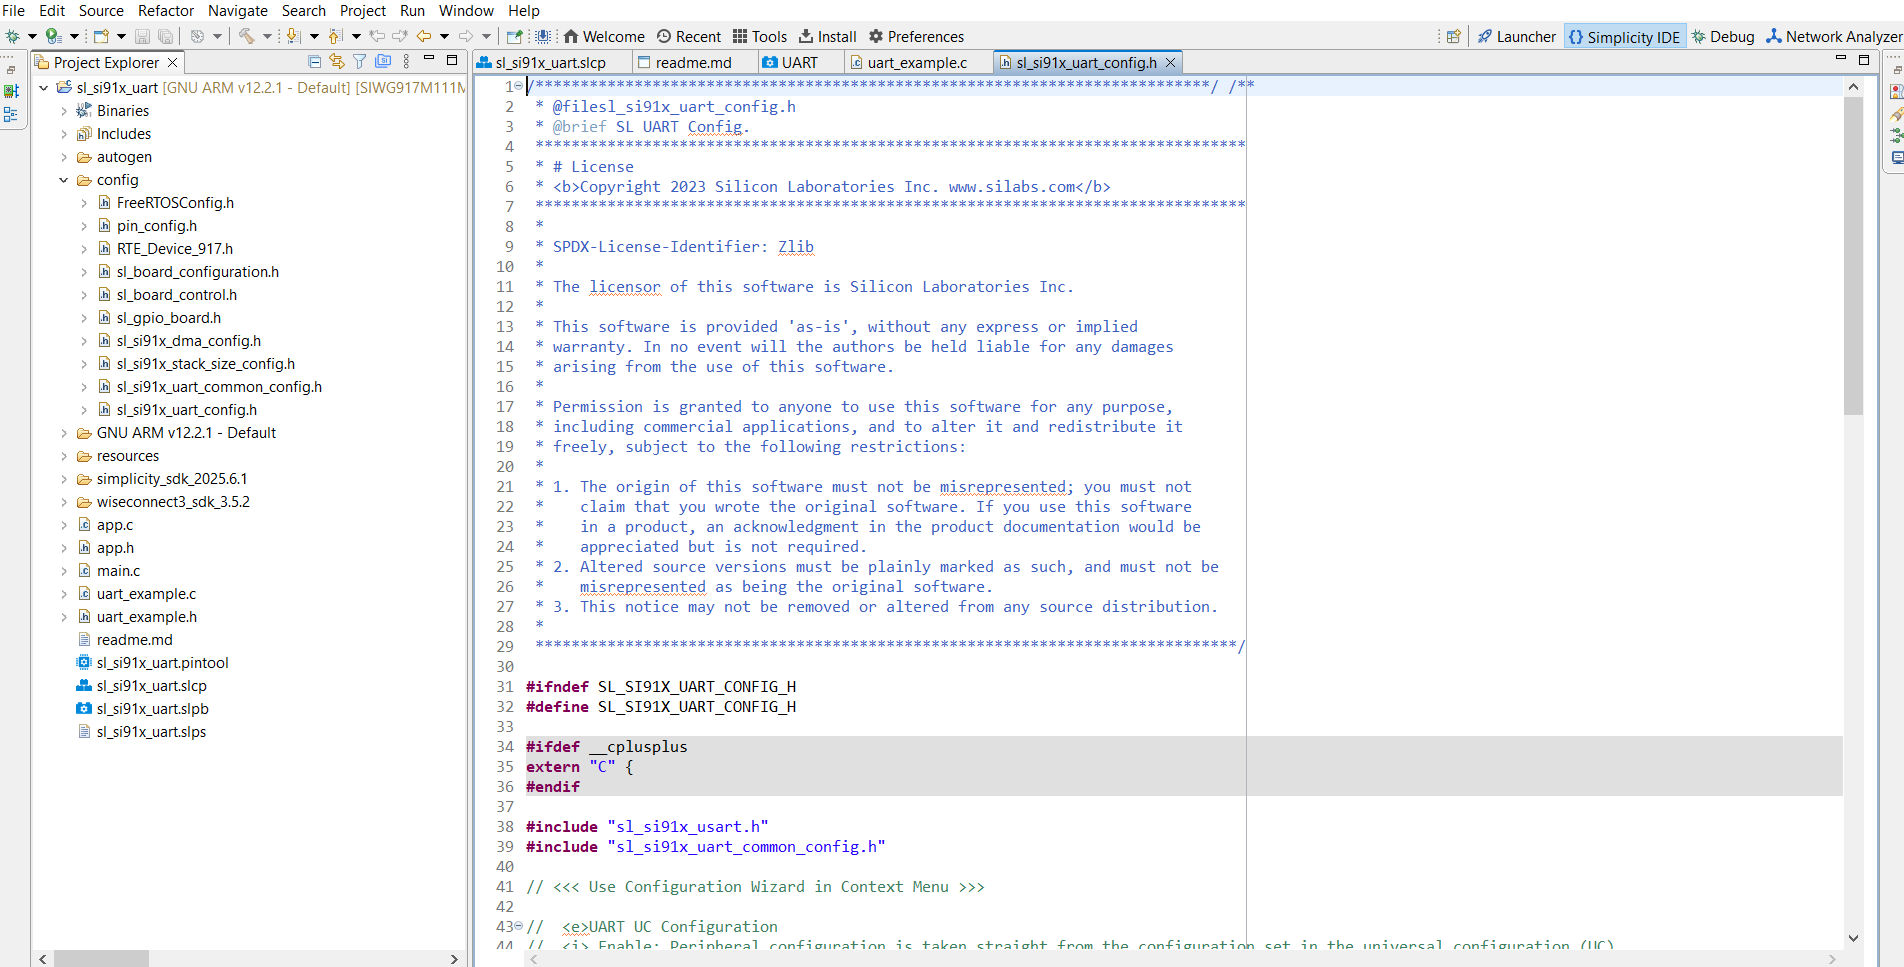The width and height of the screenshot is (1904, 967).
Task: Switch to the uart_example.c editor tab
Action: [x=917, y=62]
